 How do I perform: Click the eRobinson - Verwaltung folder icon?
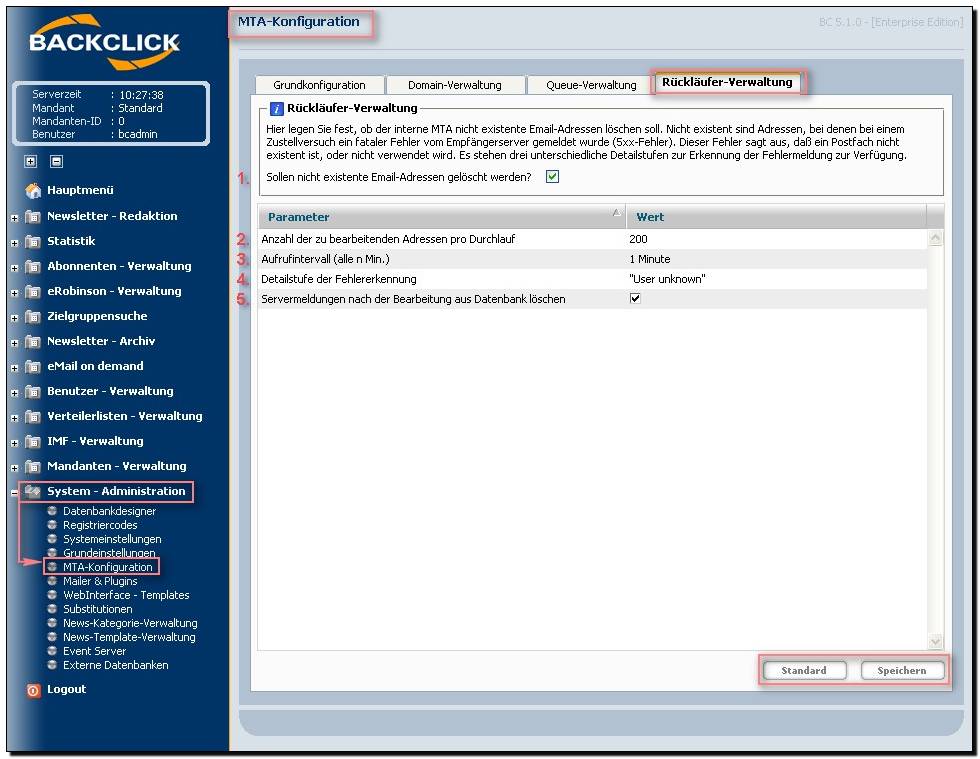pyautogui.click(x=32, y=292)
